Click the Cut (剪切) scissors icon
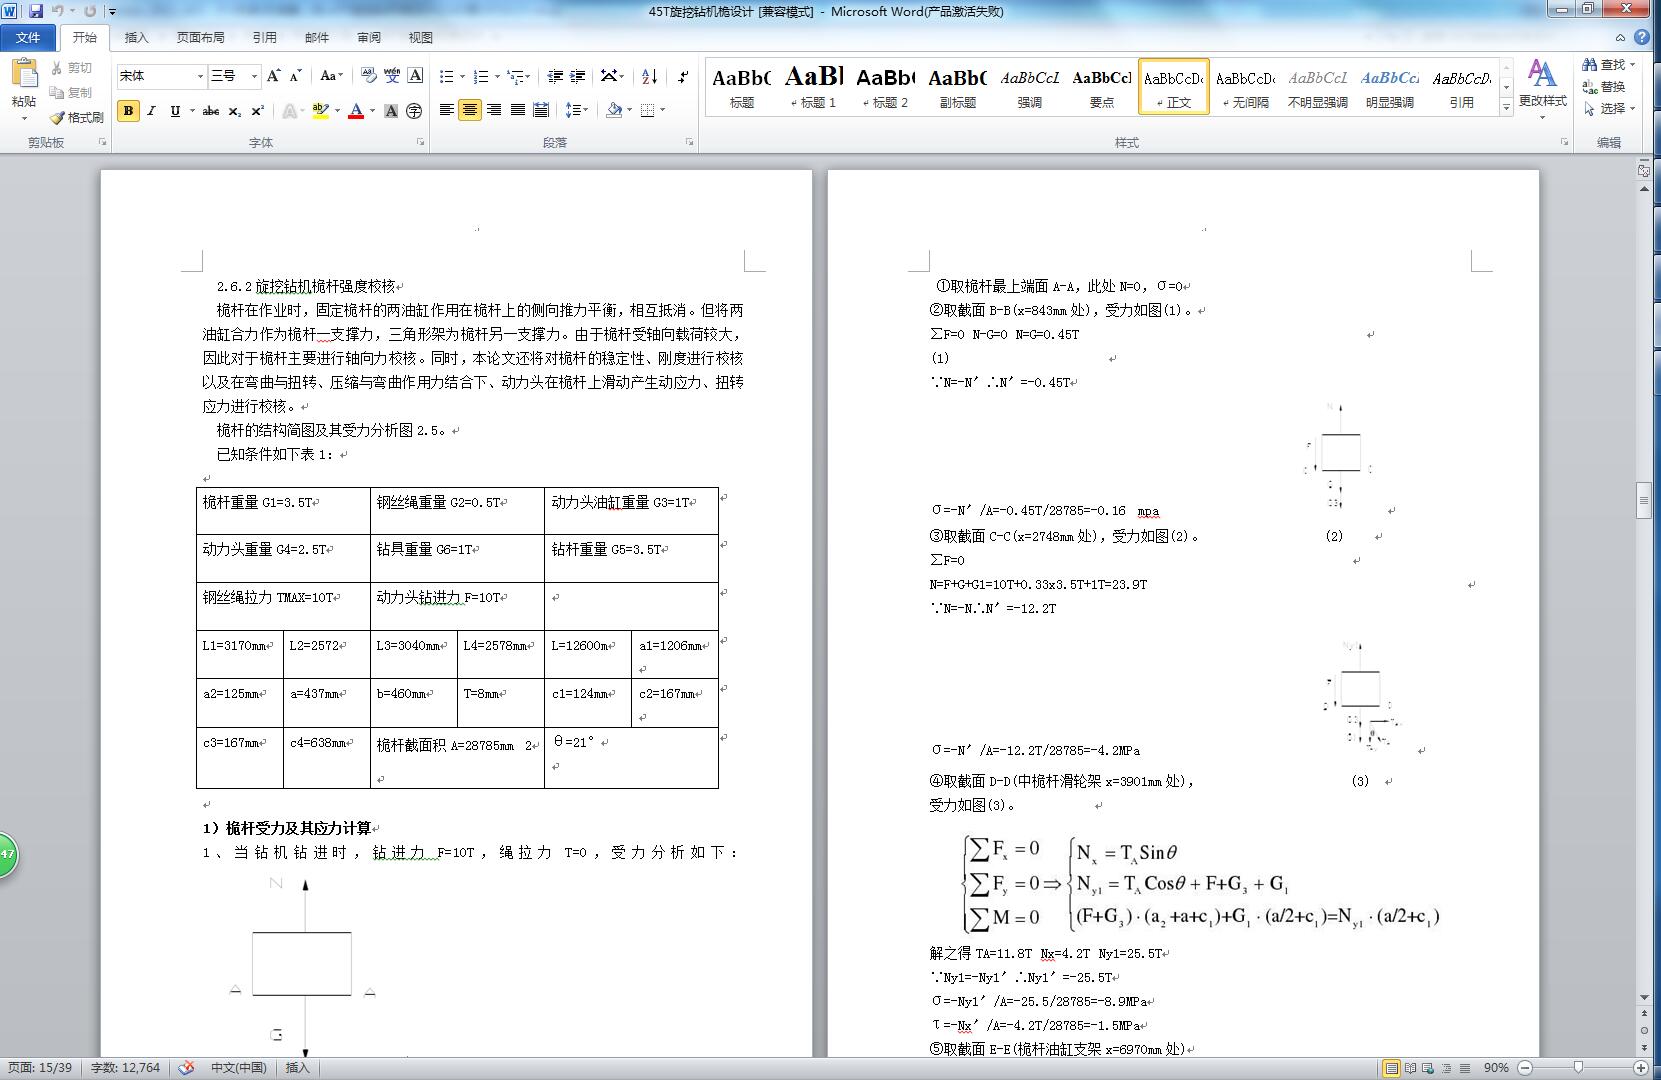1661x1080 pixels. 57,68
